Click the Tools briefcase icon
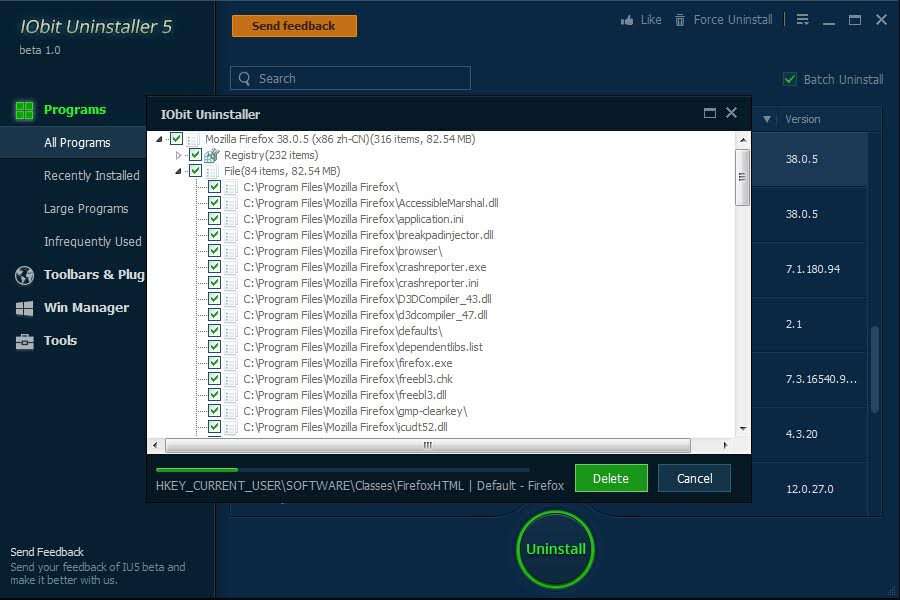 (x=25, y=341)
